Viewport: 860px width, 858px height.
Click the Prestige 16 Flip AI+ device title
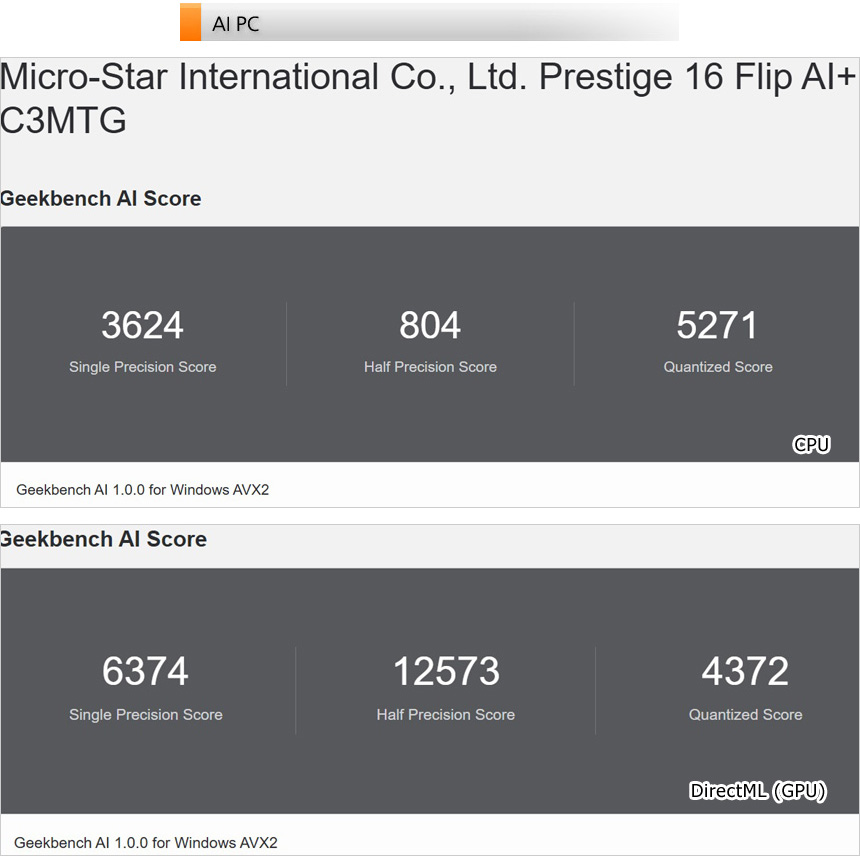coord(428,98)
